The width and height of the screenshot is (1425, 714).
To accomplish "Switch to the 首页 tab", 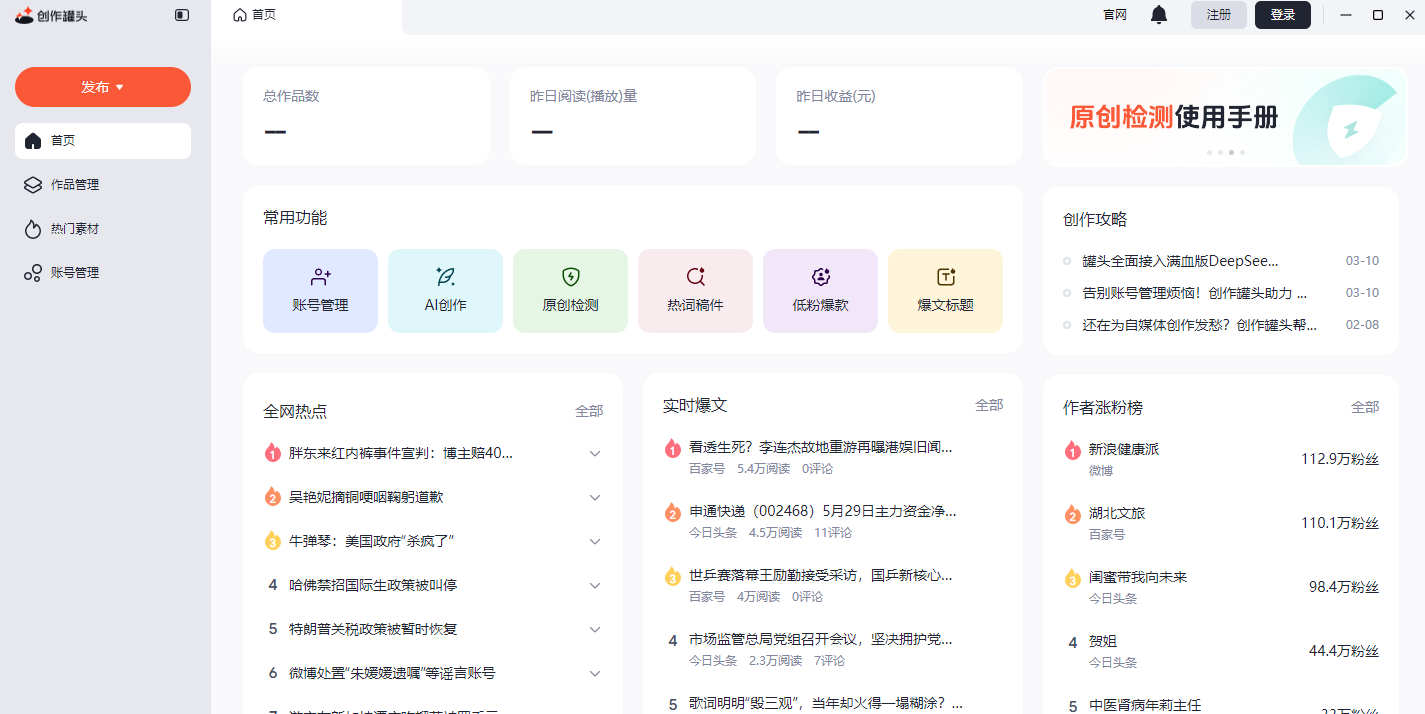I will click(254, 15).
